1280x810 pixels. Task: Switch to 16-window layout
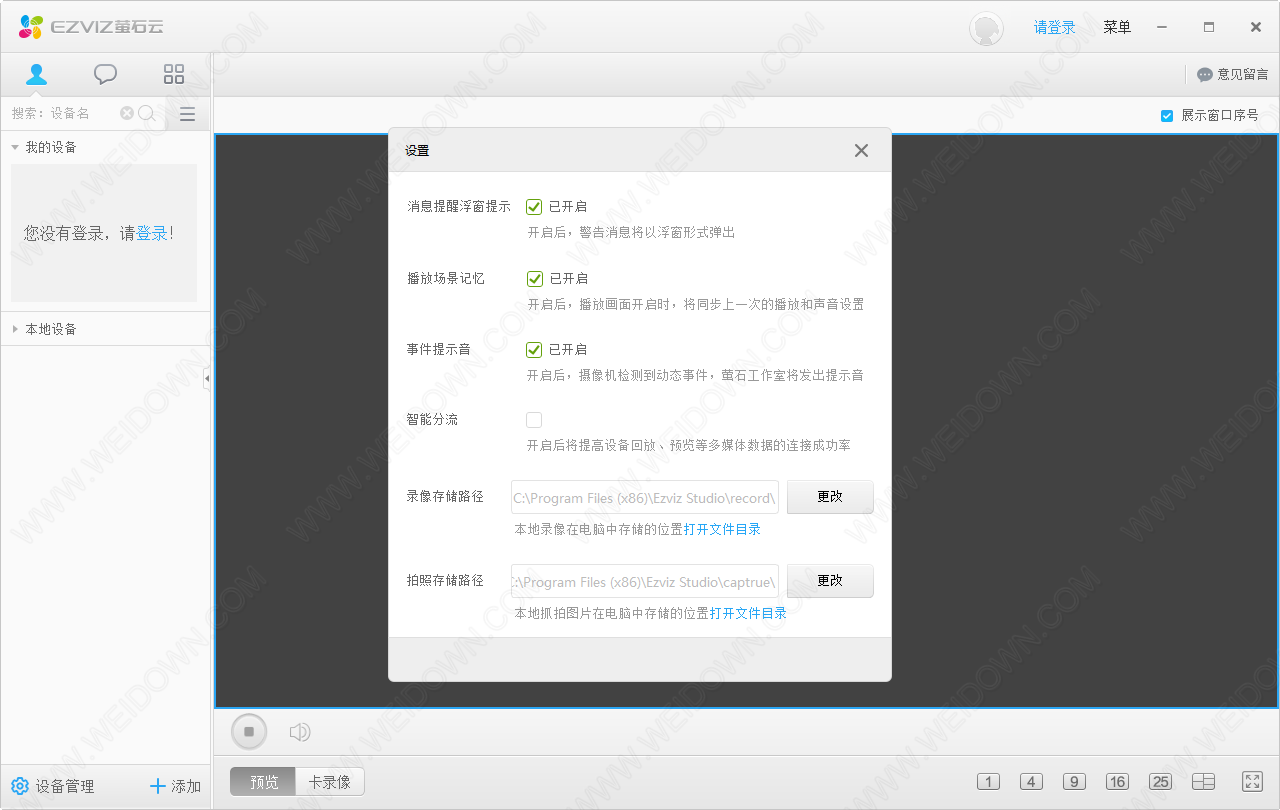pos(1117,782)
